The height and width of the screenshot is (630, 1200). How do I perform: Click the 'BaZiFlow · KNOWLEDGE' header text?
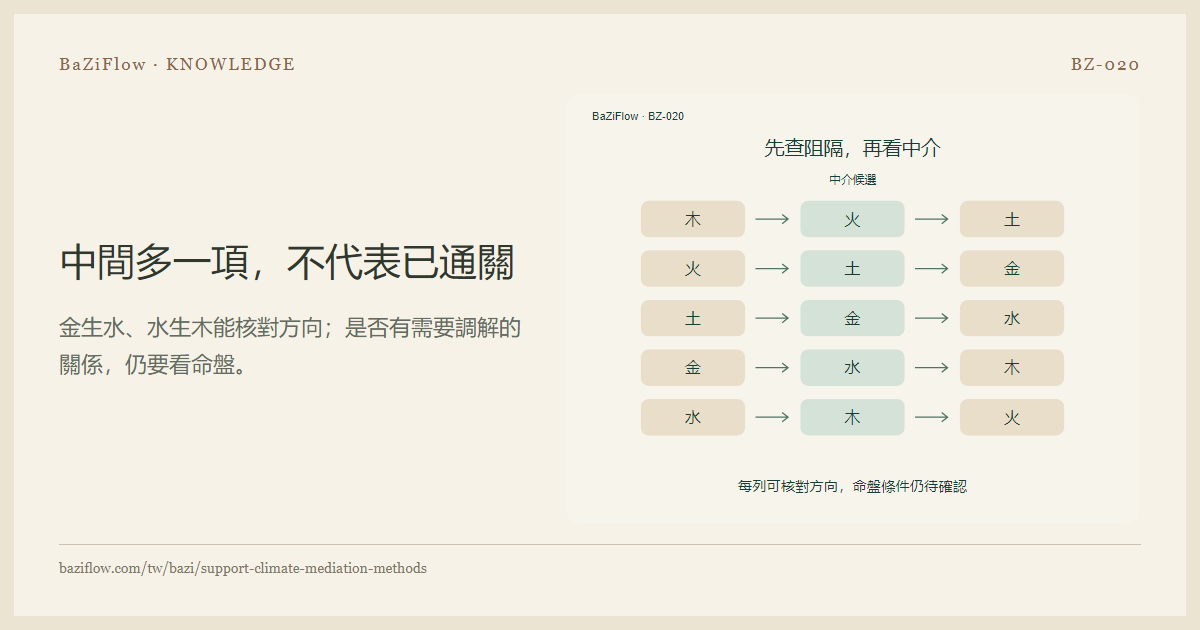click(177, 64)
